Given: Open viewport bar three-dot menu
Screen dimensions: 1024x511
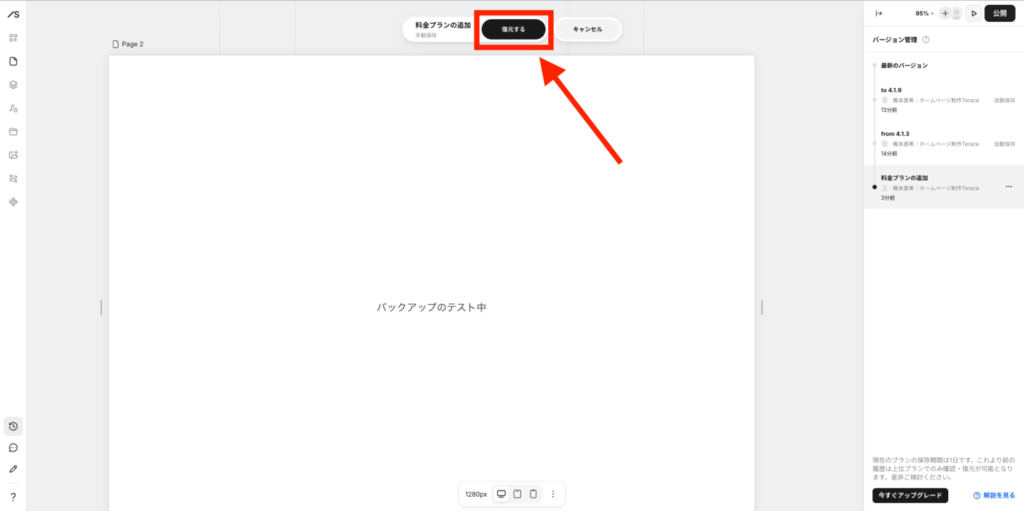Looking at the screenshot, I should (552, 494).
